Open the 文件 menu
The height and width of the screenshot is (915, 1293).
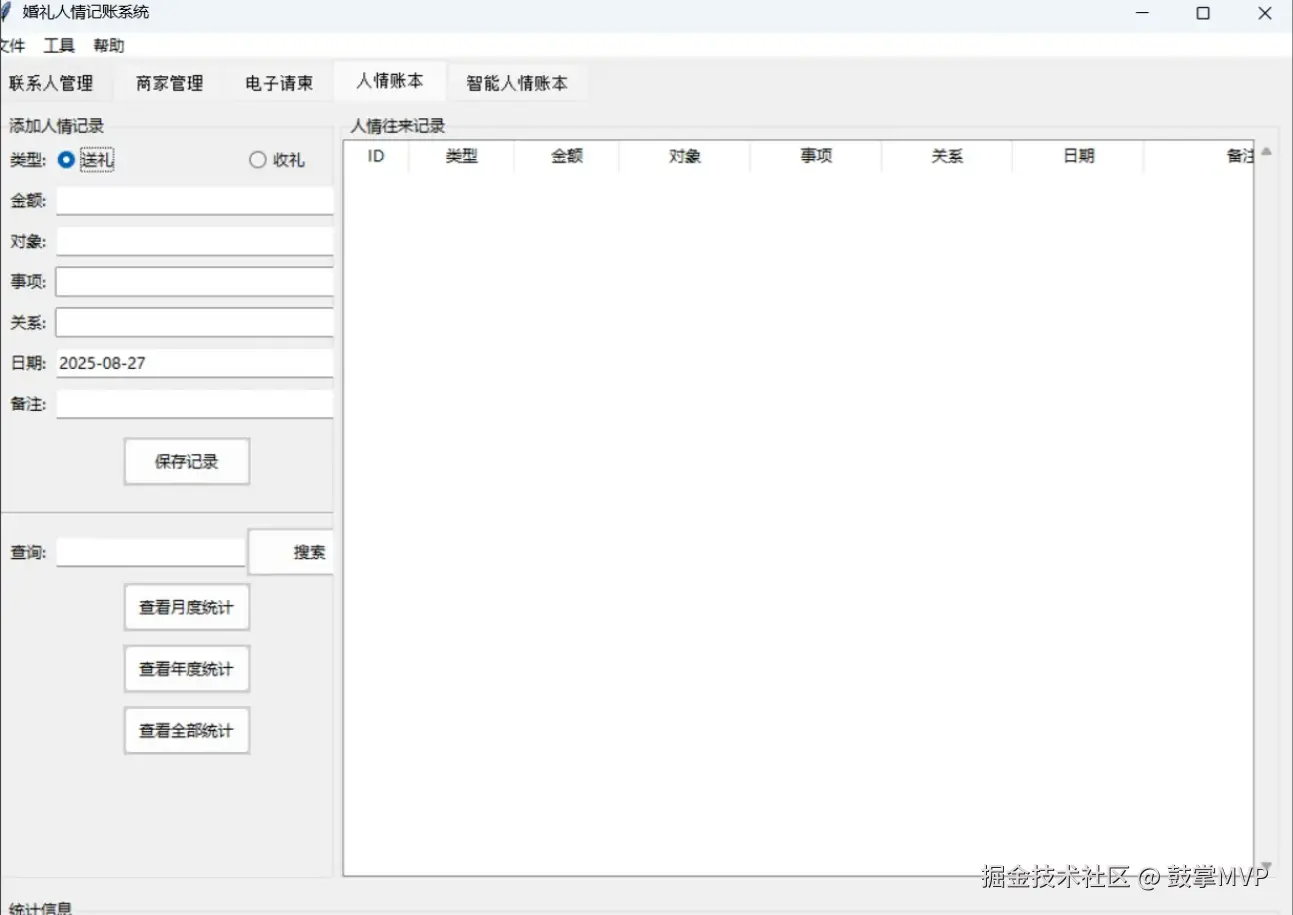click(13, 45)
